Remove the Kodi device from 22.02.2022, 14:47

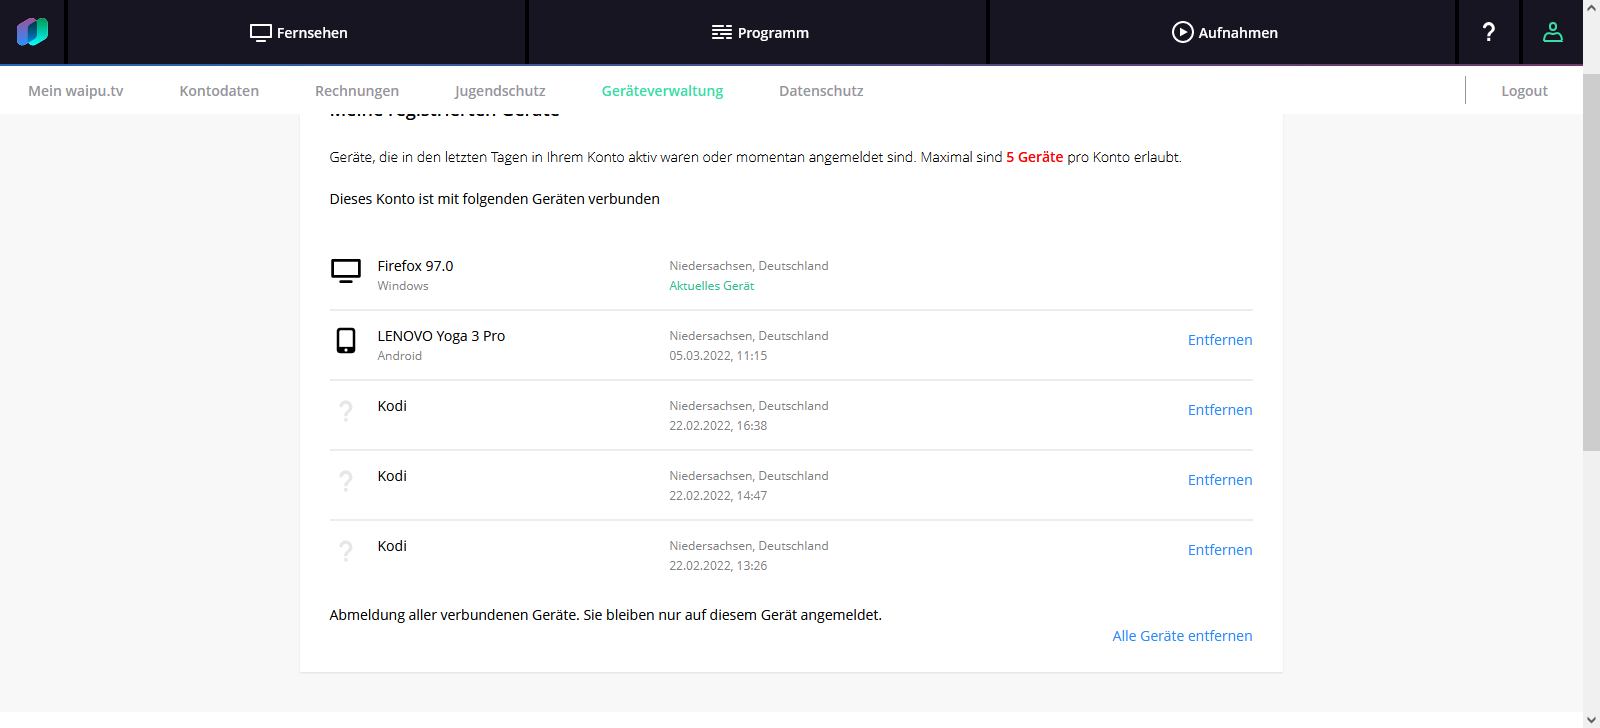pos(1220,480)
